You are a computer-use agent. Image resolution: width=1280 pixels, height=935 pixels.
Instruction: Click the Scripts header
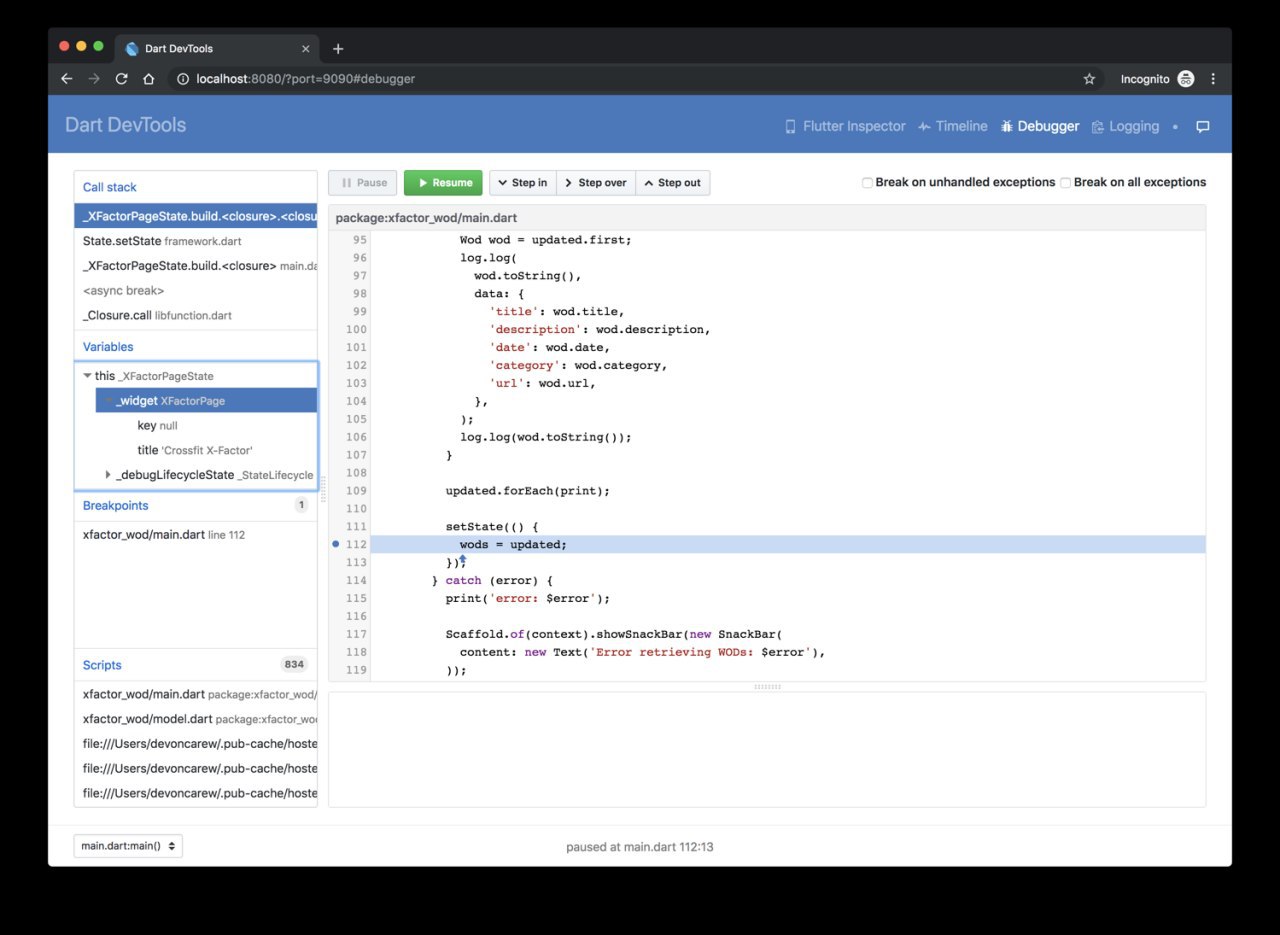tap(102, 665)
